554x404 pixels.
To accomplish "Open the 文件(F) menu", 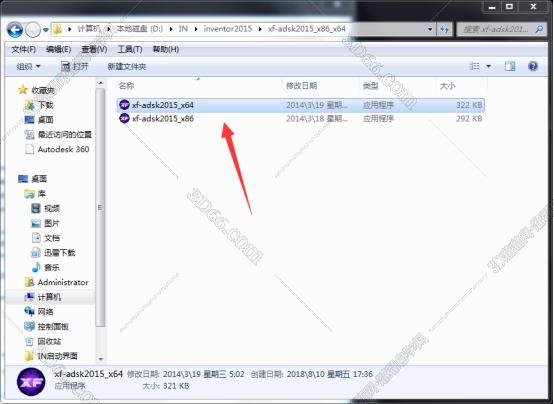I will tap(23, 49).
